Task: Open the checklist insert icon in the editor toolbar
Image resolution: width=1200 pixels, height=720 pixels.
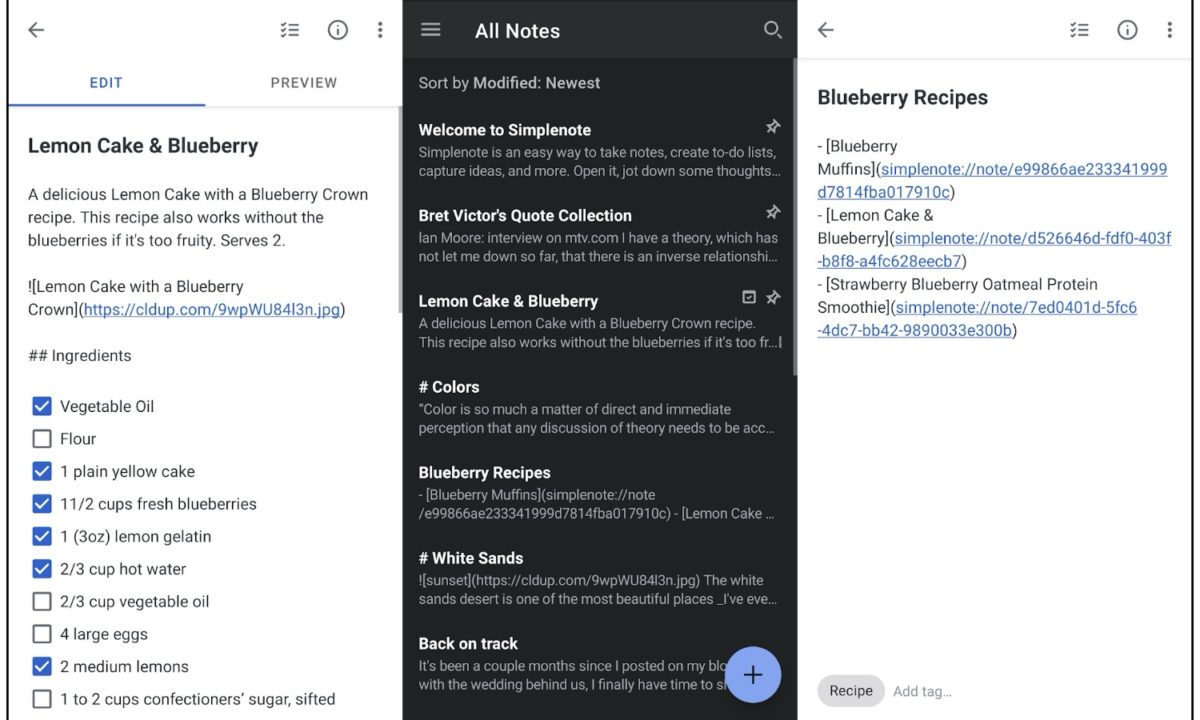Action: click(289, 30)
